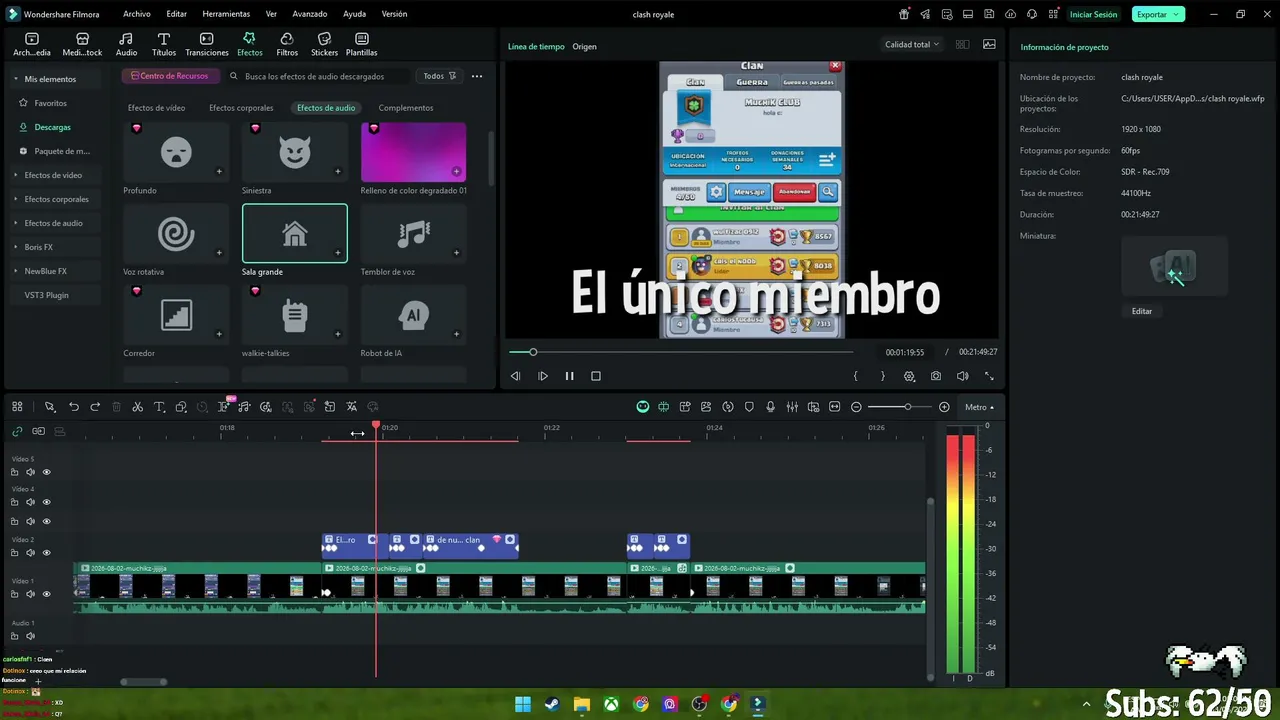
Task: Click the preview volume speaker icon
Action: tap(962, 376)
